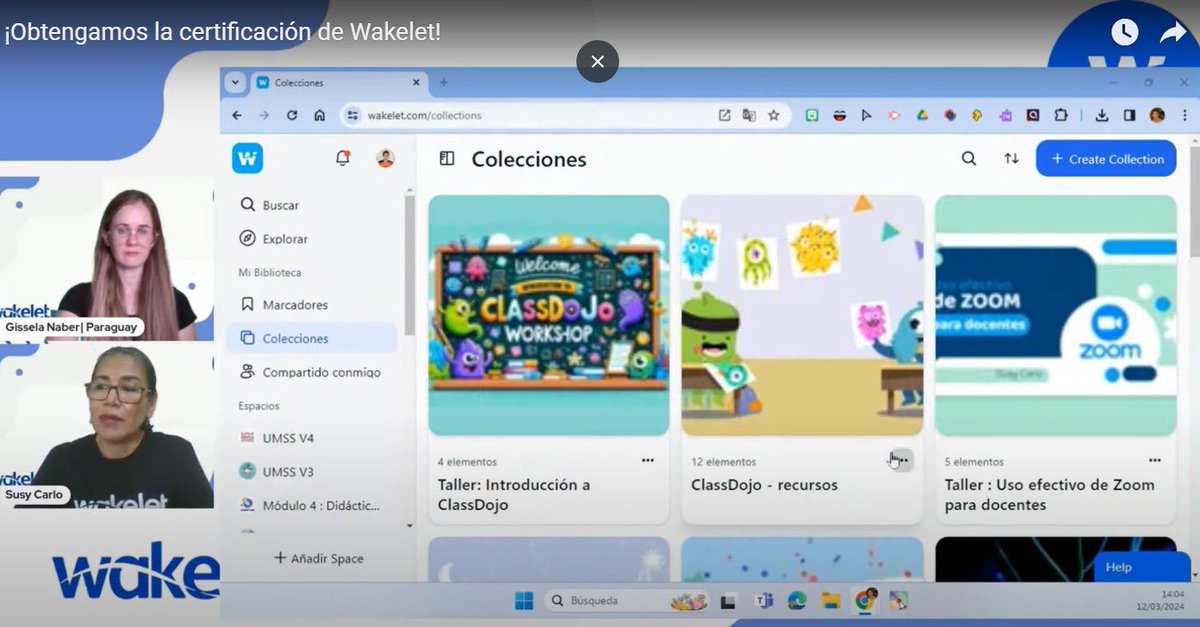This screenshot has height=627, width=1200.
Task: Open Chrome's three-dot menu
Action: tap(1186, 115)
